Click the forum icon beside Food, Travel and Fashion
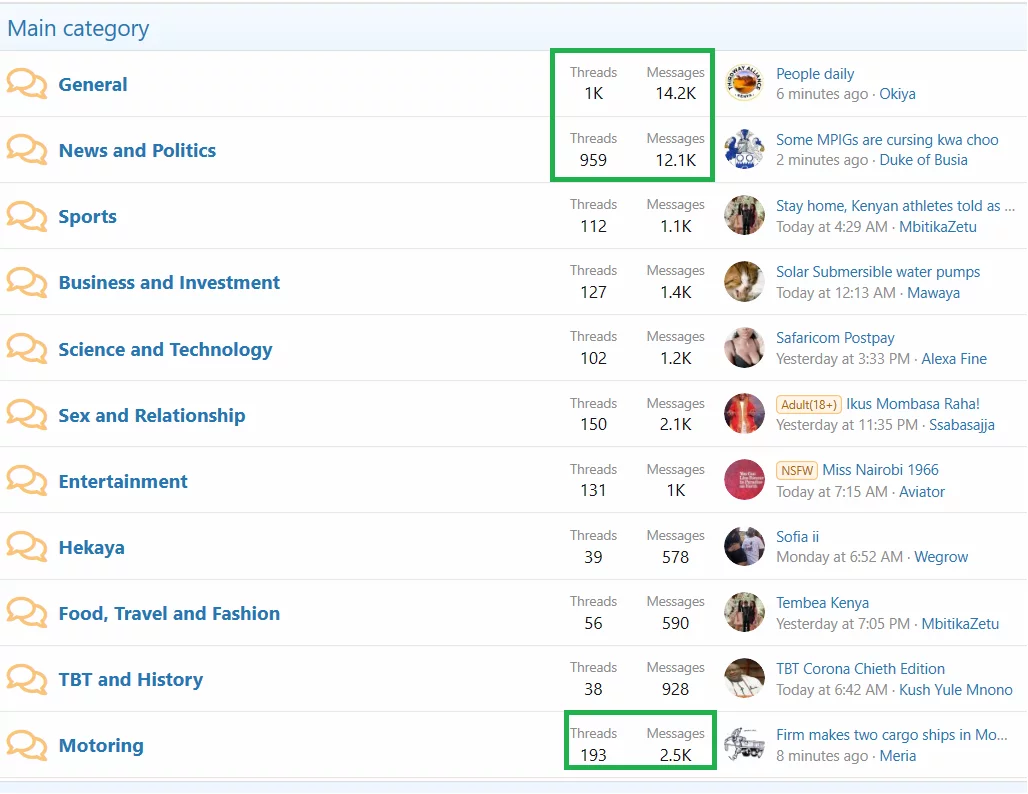1028x794 pixels. point(27,613)
